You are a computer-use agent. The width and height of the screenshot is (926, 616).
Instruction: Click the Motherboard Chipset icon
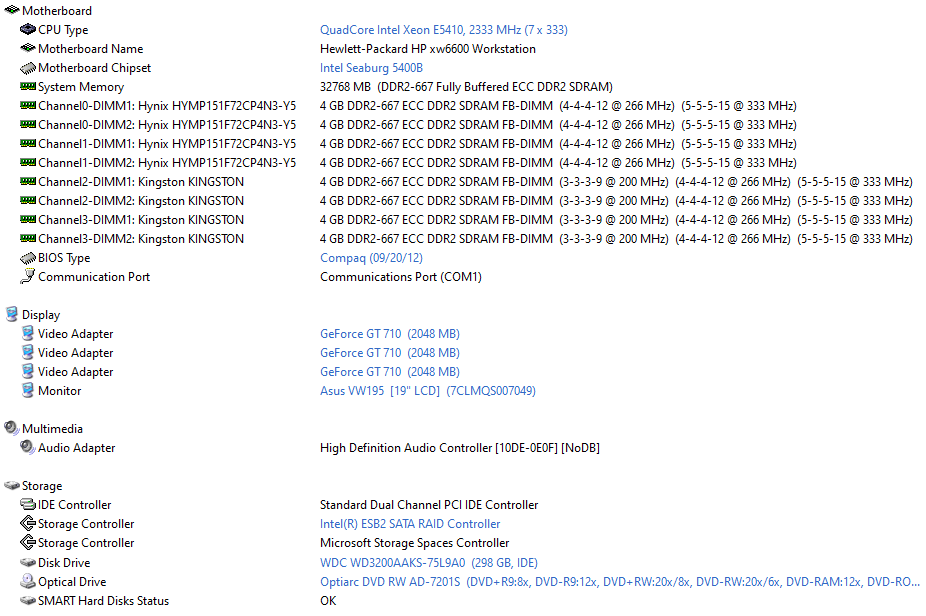(28, 68)
